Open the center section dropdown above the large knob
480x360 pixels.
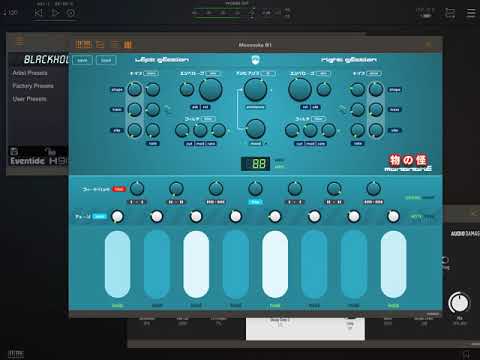point(269,73)
